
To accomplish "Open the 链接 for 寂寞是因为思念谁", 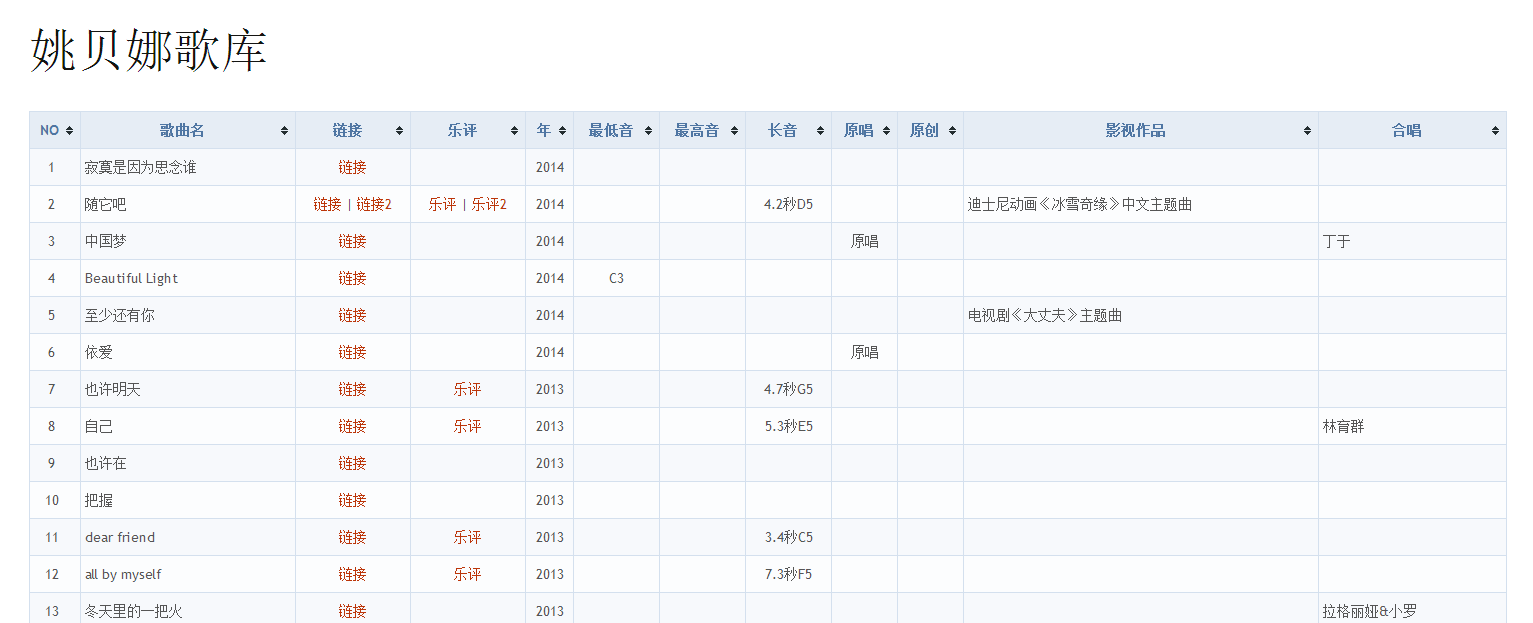I will click(x=352, y=168).
